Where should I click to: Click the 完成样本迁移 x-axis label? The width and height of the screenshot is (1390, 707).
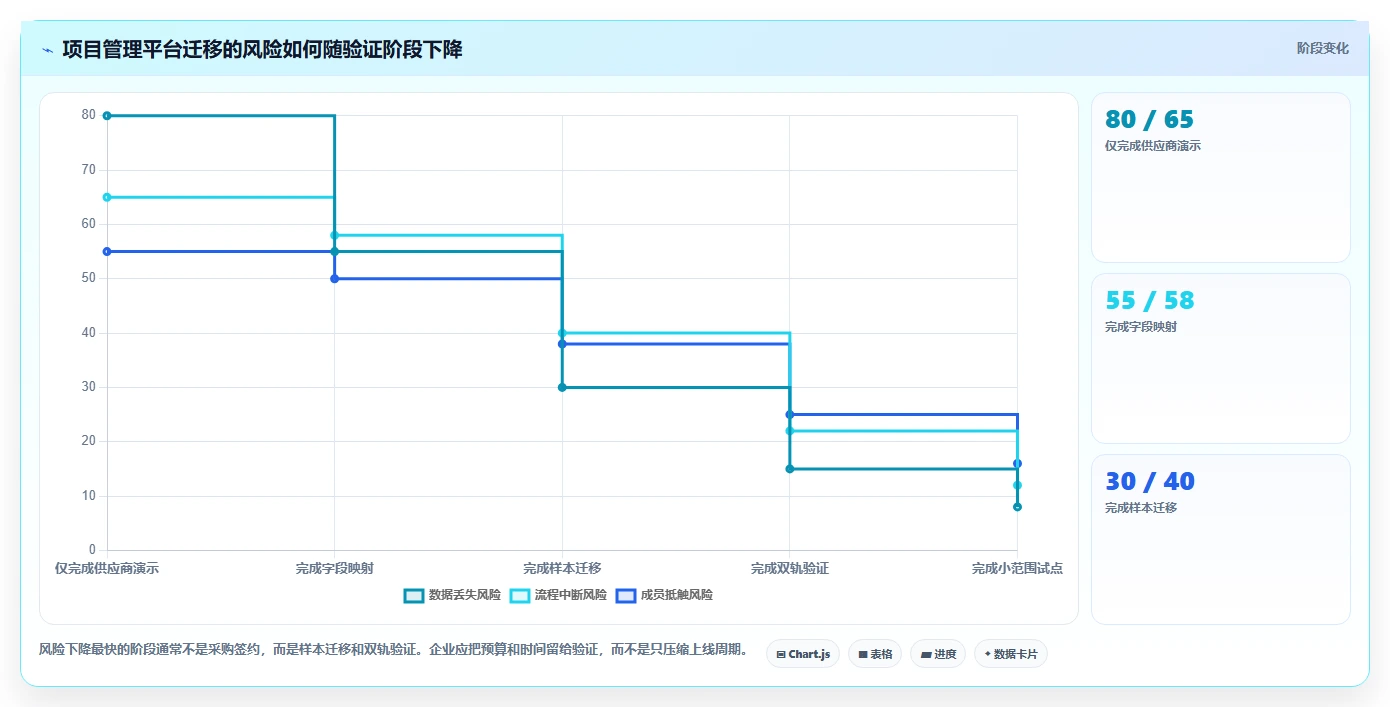click(562, 568)
